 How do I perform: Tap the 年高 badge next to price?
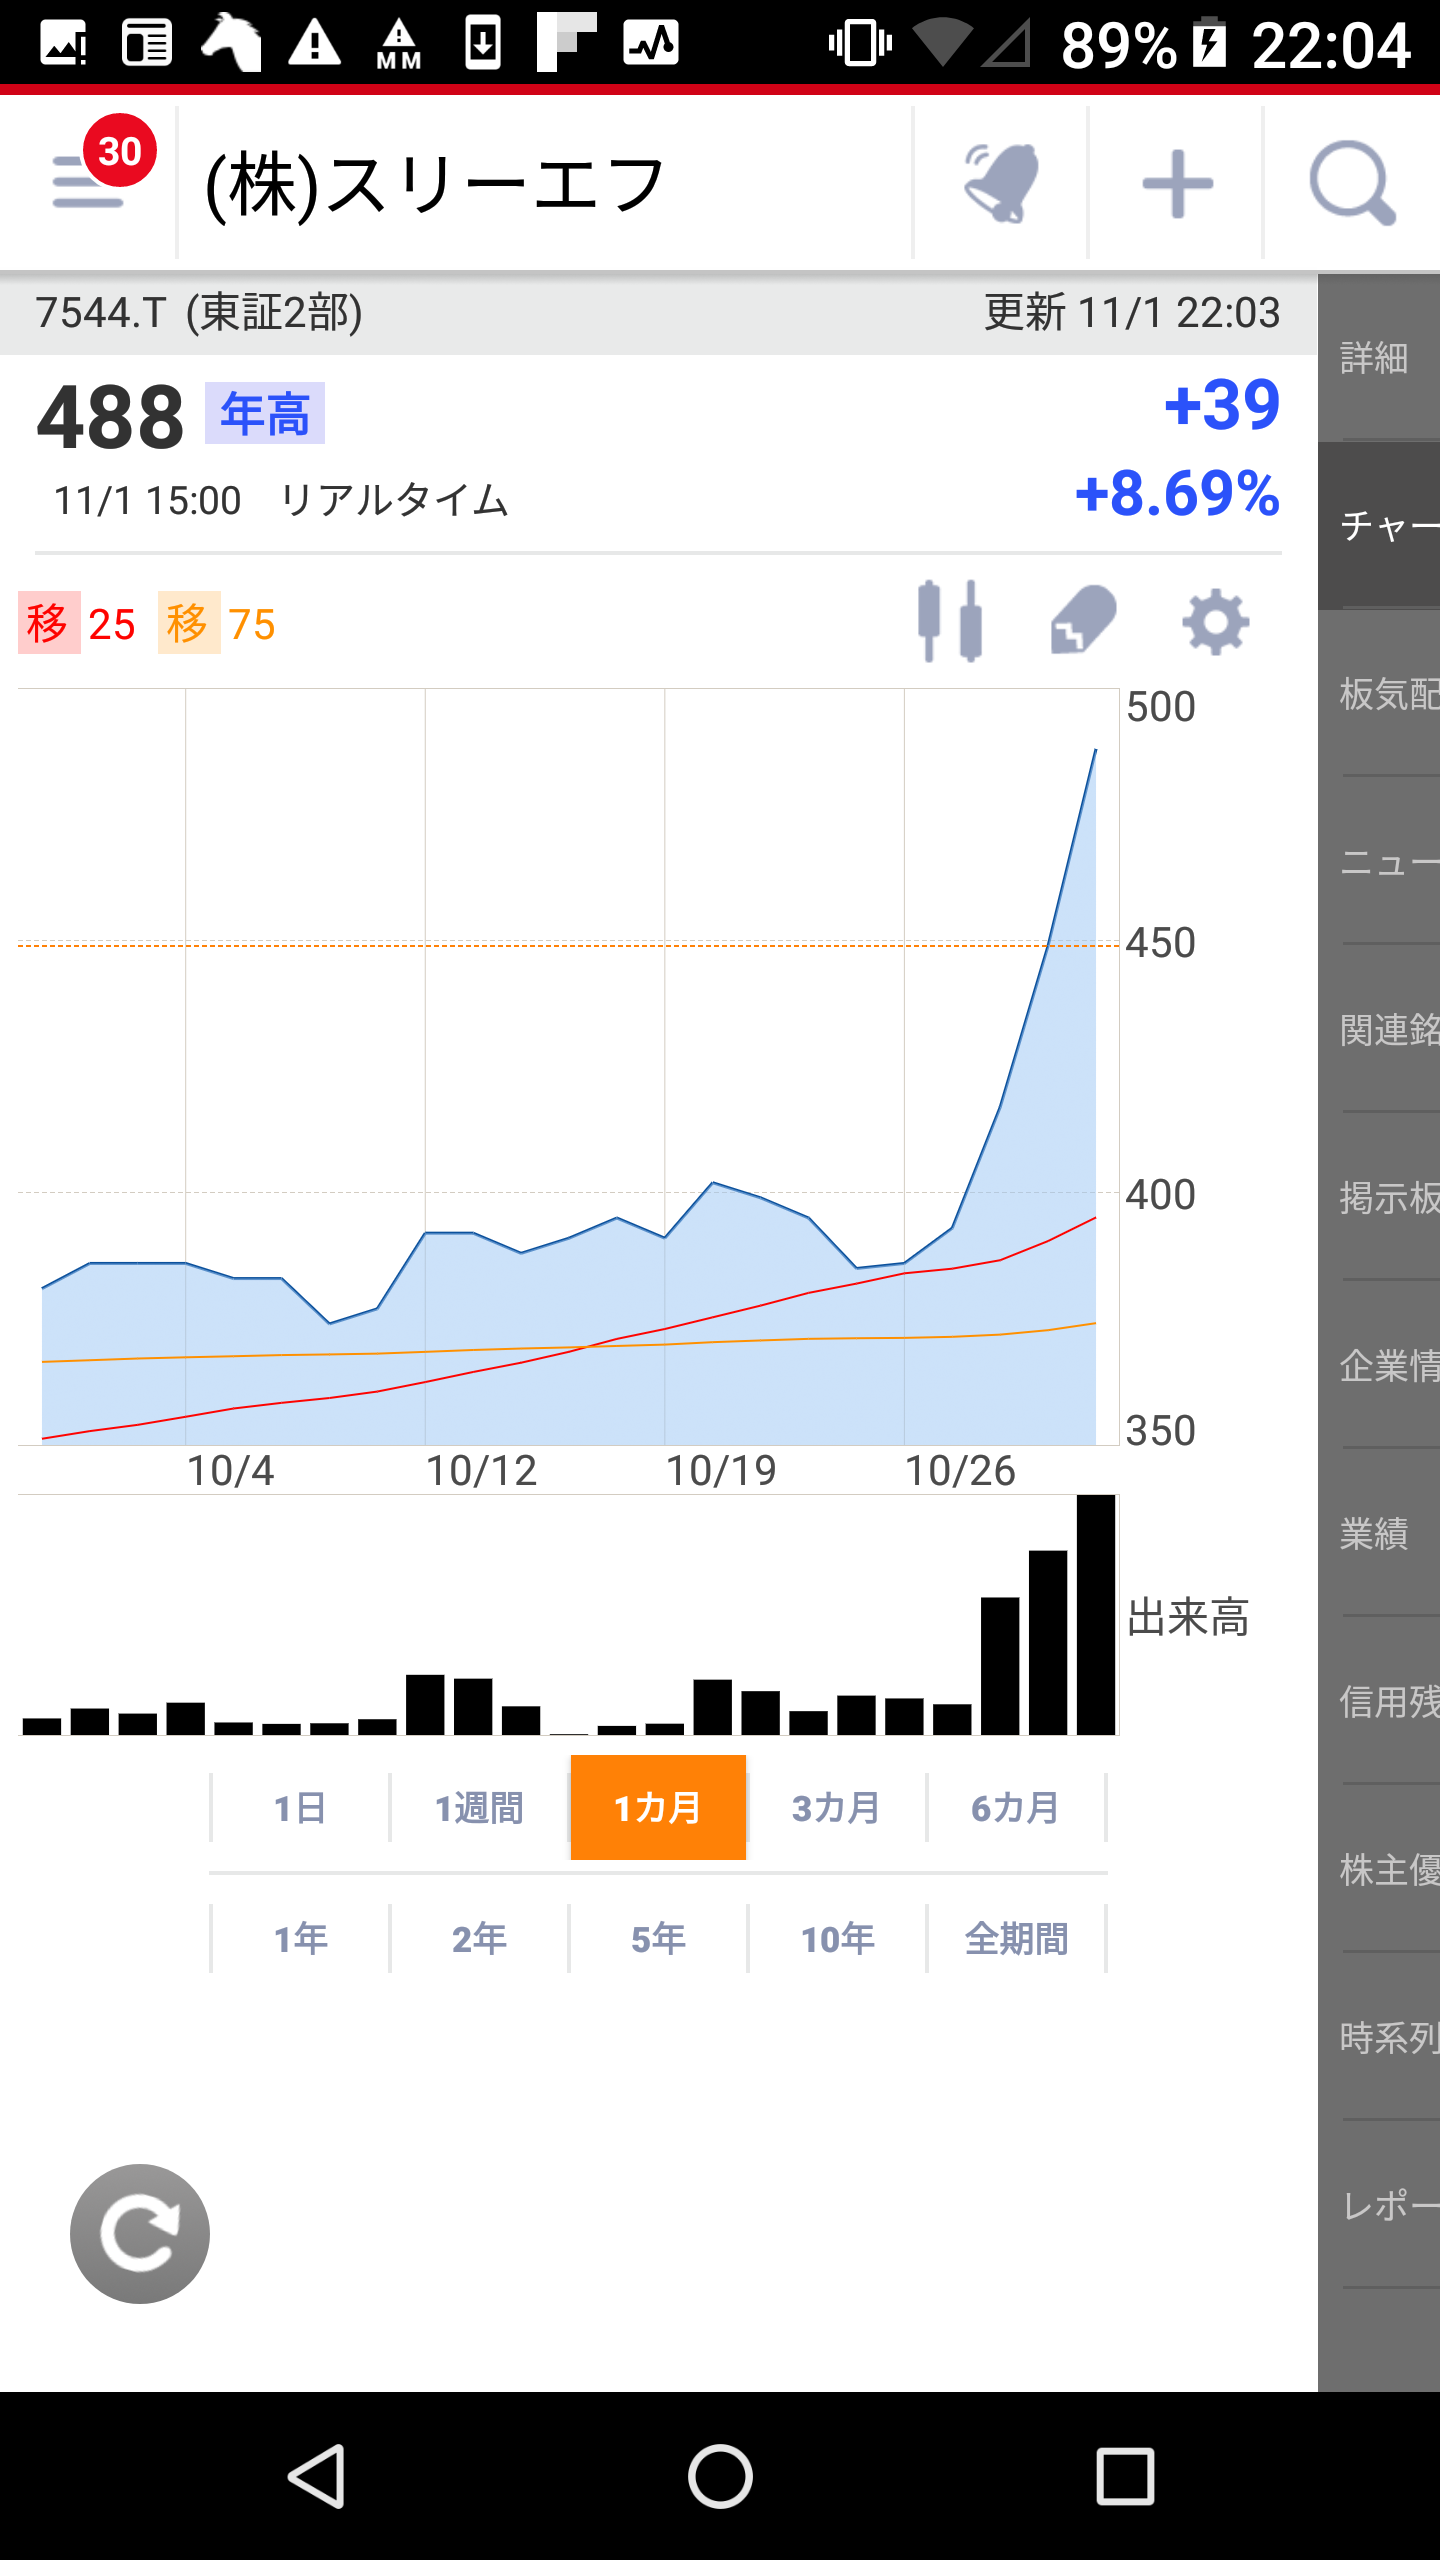coord(265,413)
